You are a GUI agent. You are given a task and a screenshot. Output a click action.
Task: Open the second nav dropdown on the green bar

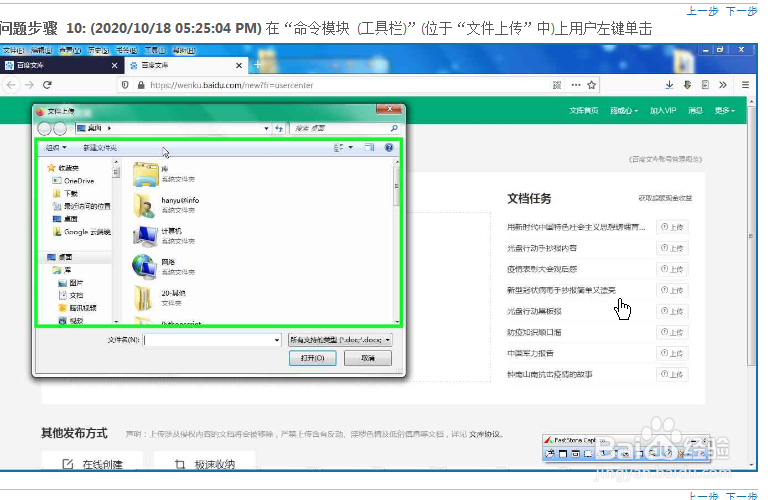624,111
